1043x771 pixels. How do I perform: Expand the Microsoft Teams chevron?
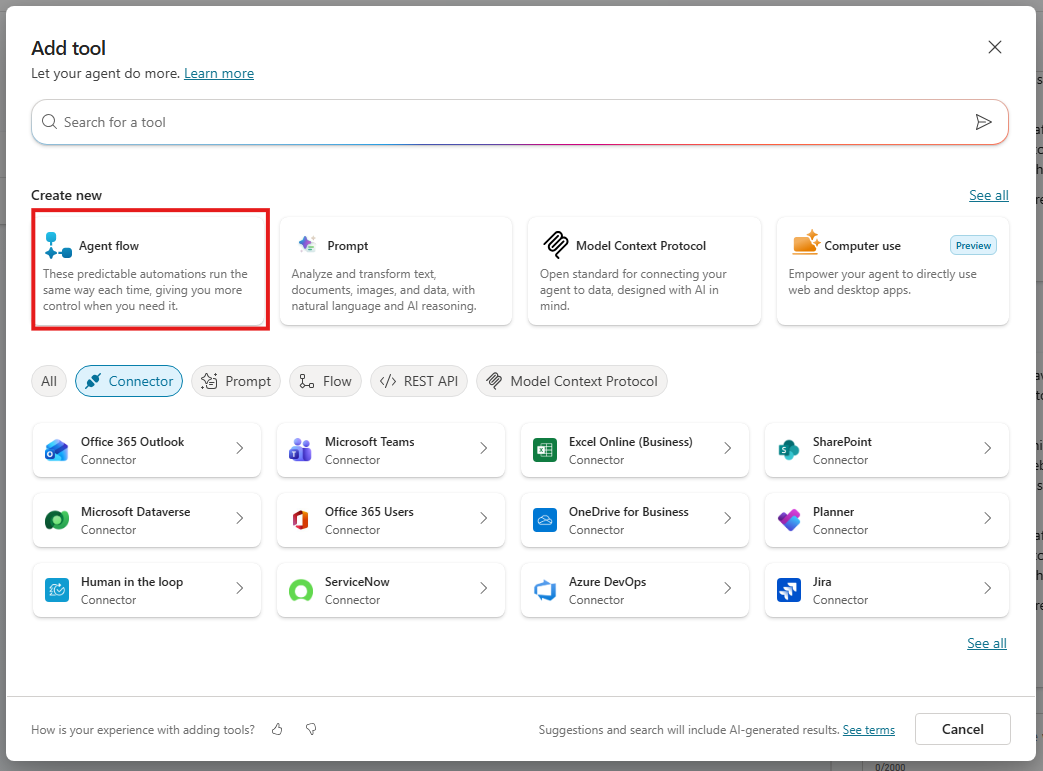[484, 448]
